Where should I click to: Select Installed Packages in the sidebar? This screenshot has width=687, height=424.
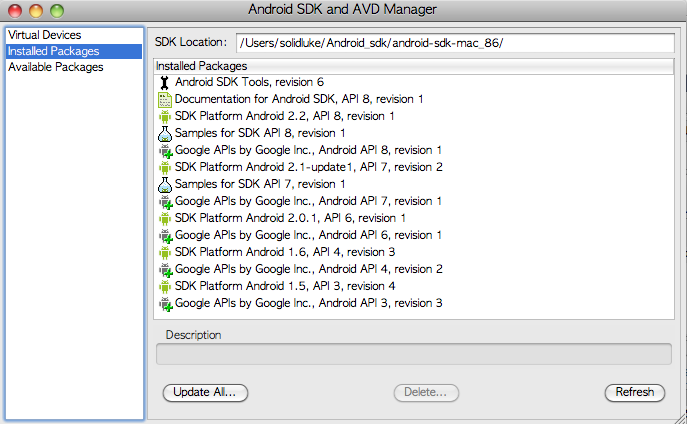(x=74, y=51)
